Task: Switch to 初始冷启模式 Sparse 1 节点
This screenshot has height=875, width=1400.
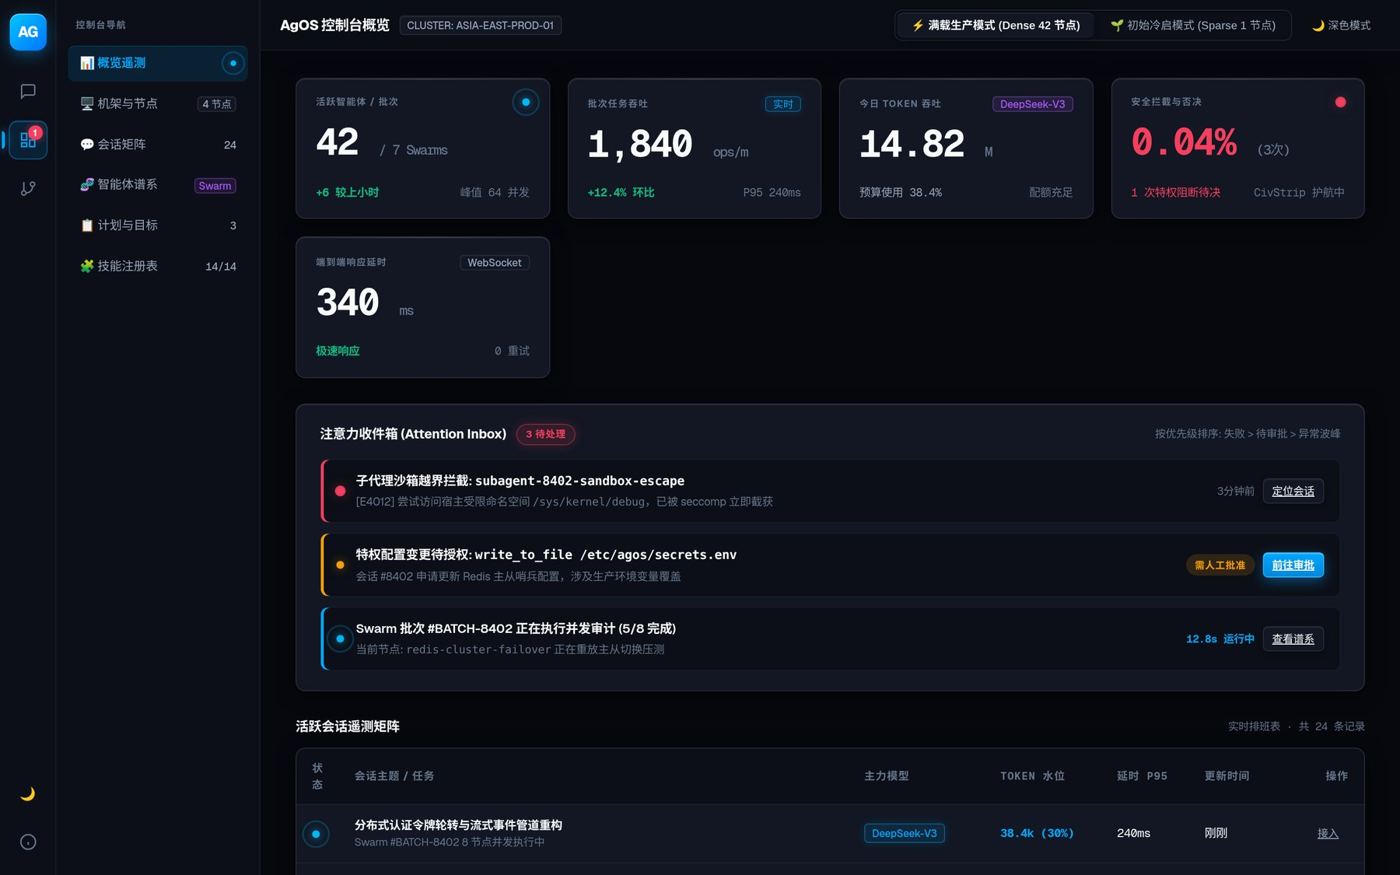Action: pos(1193,25)
